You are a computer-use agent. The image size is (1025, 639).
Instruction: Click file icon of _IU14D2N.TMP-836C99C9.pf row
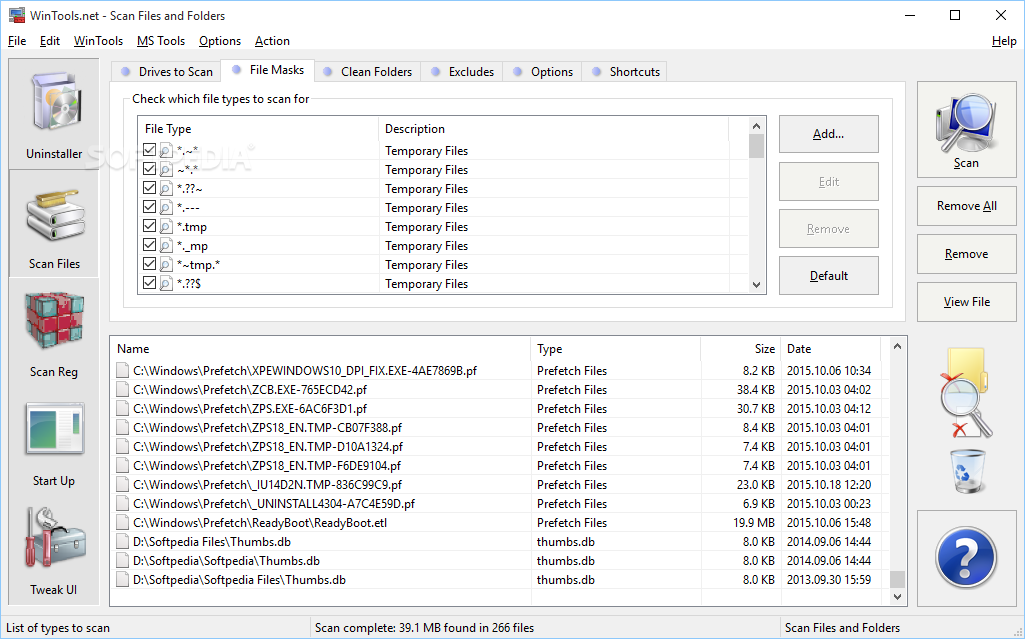(122, 485)
